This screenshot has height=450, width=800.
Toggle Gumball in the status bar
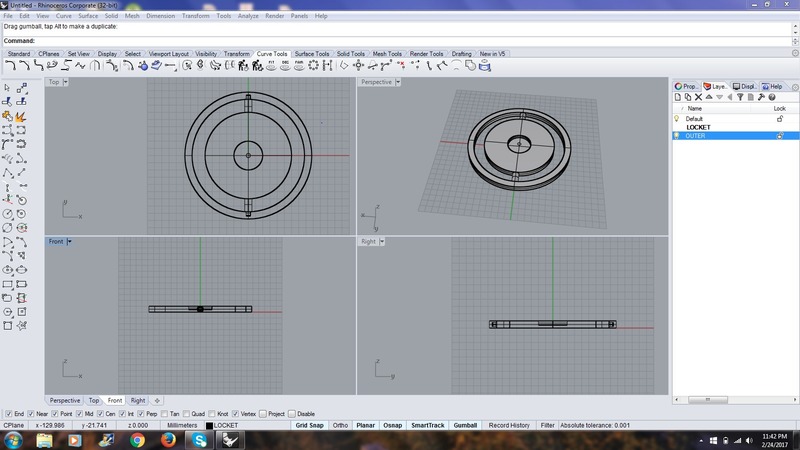(x=465, y=425)
